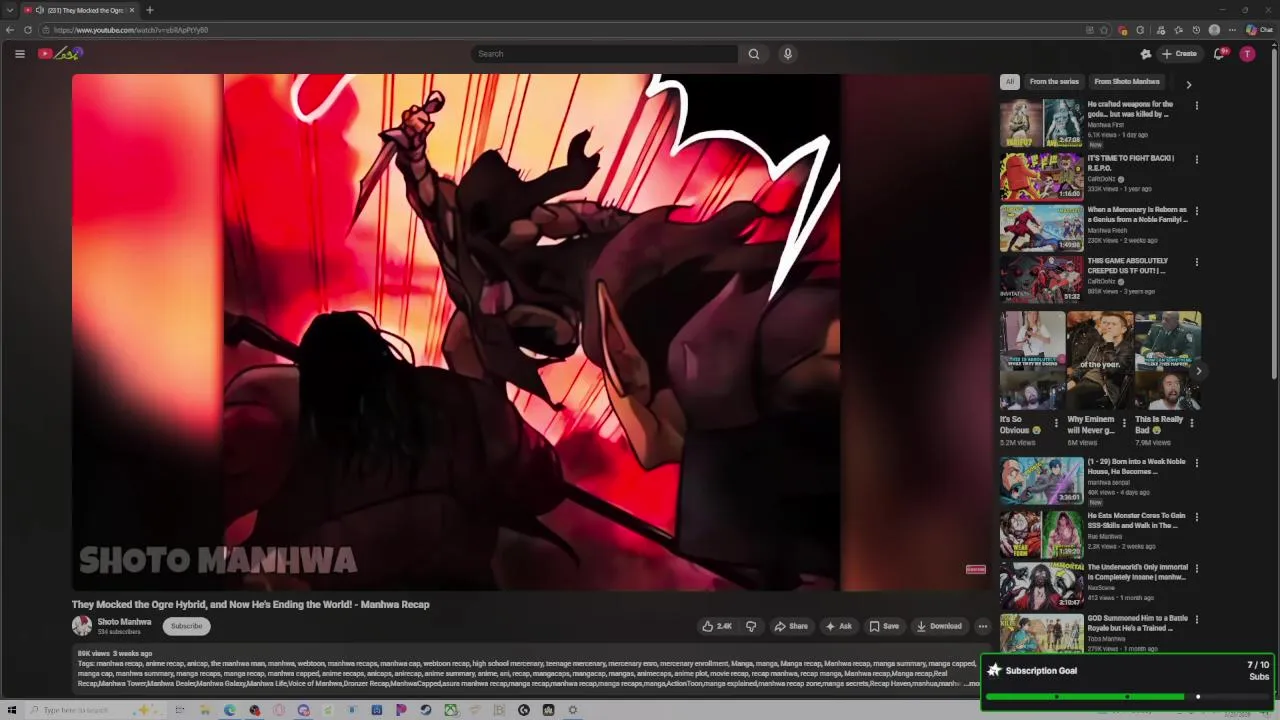The image size is (1280, 720).
Task: Open options for Underworld's Only Immortal video
Action: [1197, 569]
